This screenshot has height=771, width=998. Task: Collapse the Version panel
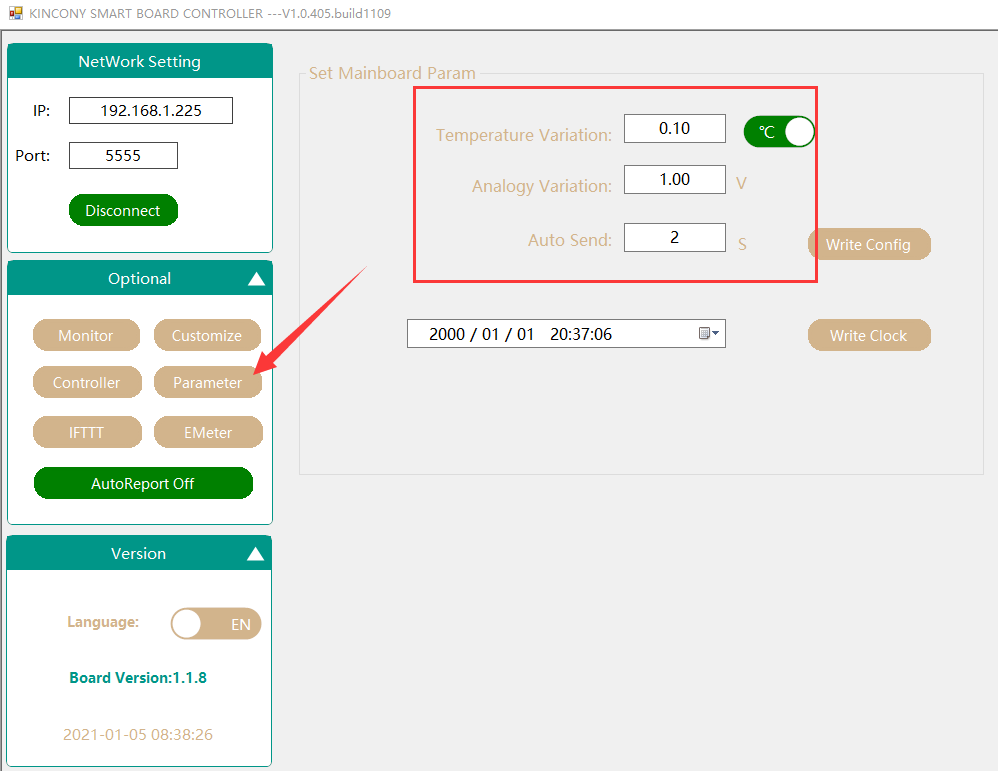[x=256, y=554]
